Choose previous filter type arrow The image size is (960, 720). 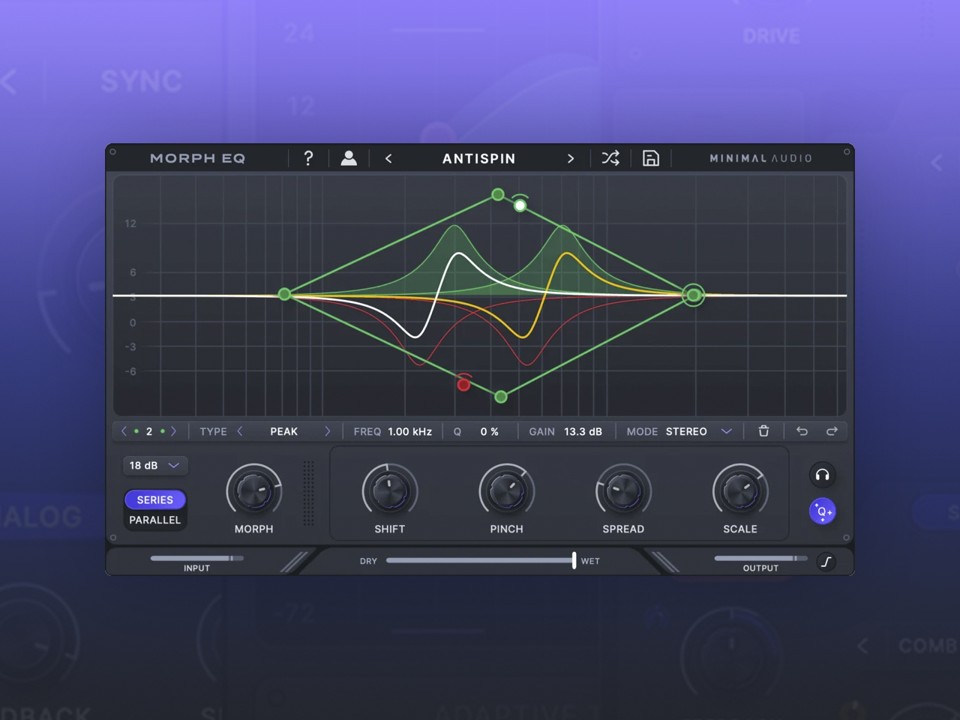(240, 431)
